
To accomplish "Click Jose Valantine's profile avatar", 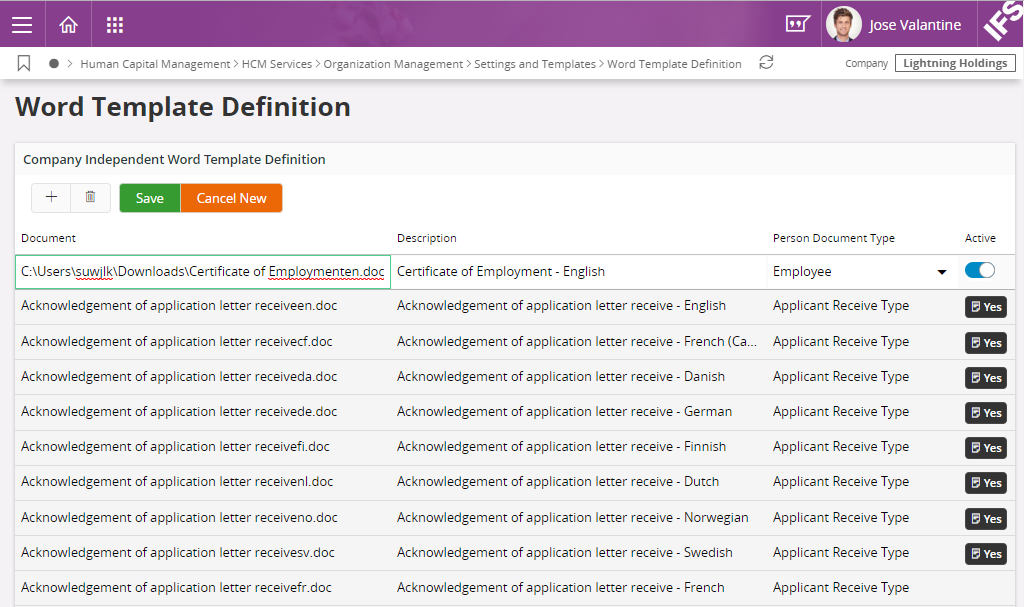I will tap(843, 25).
